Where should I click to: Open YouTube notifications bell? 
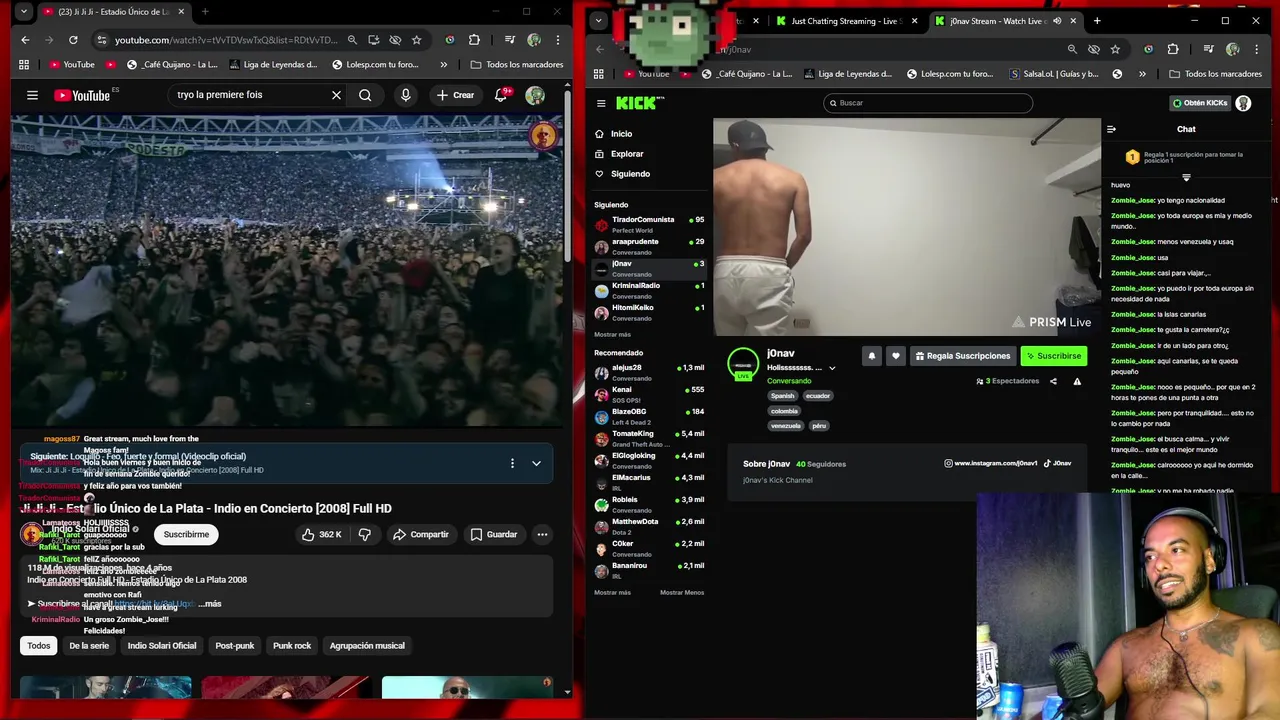[502, 95]
